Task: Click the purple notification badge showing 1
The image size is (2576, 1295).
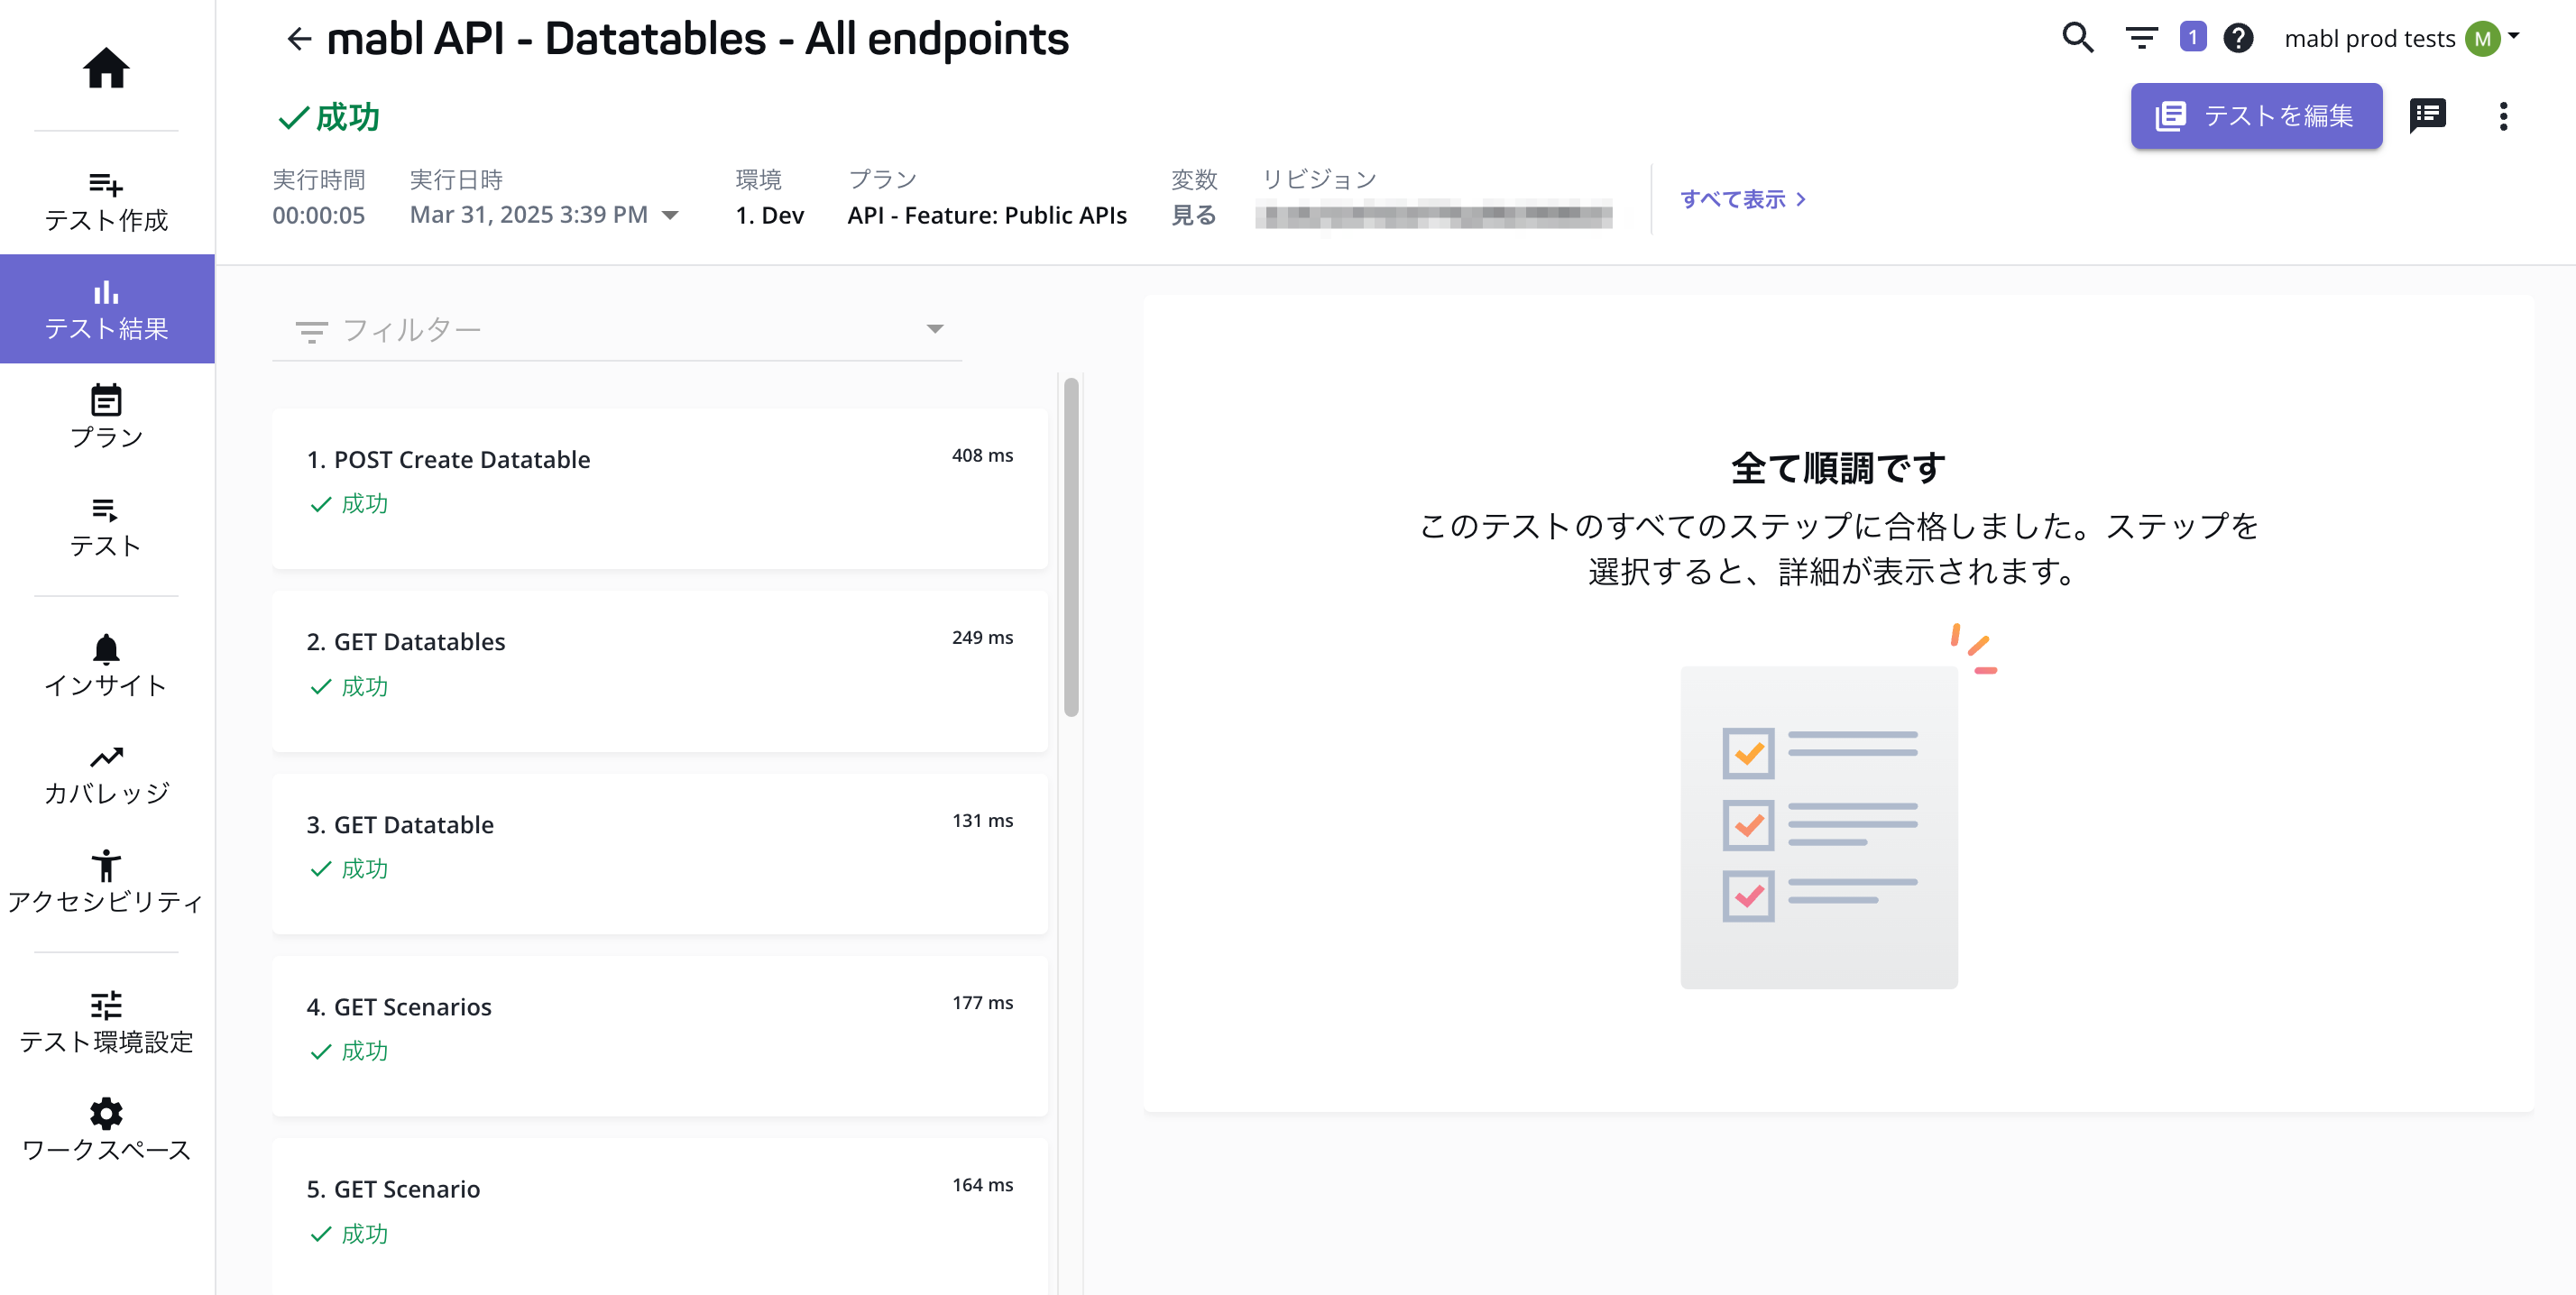Action: click(x=2193, y=38)
